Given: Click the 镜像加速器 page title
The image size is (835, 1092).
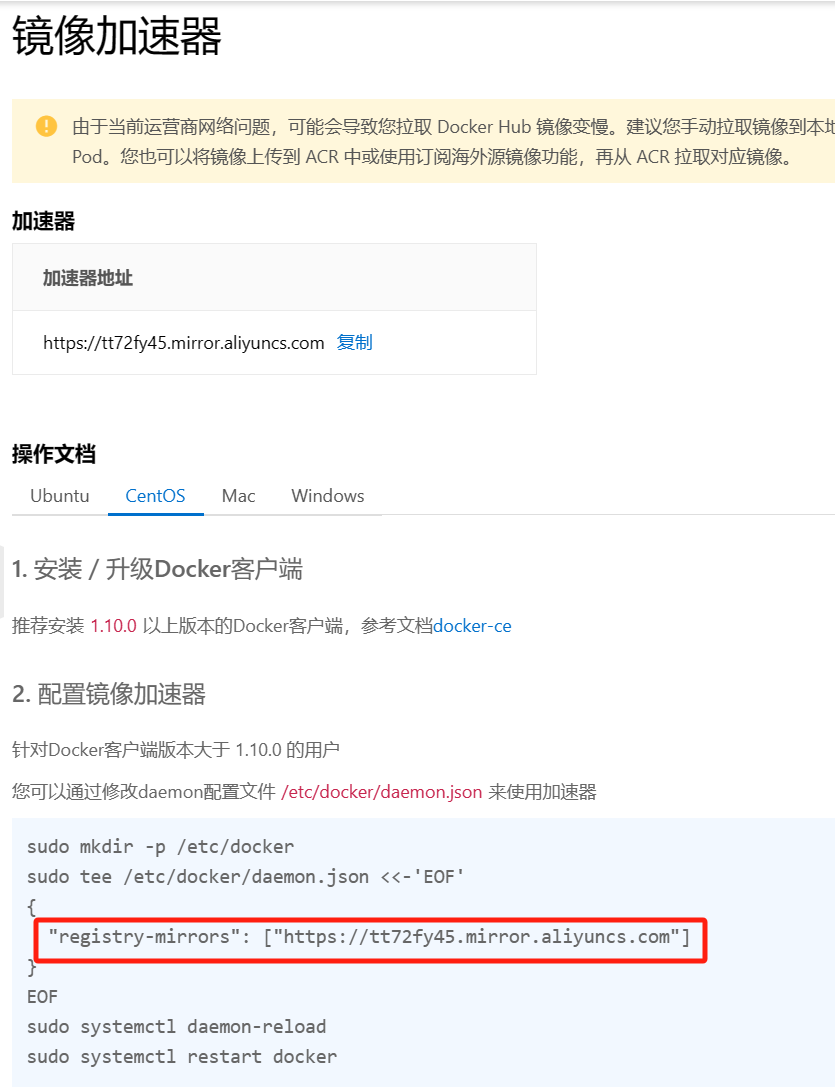Looking at the screenshot, I should coord(117,36).
